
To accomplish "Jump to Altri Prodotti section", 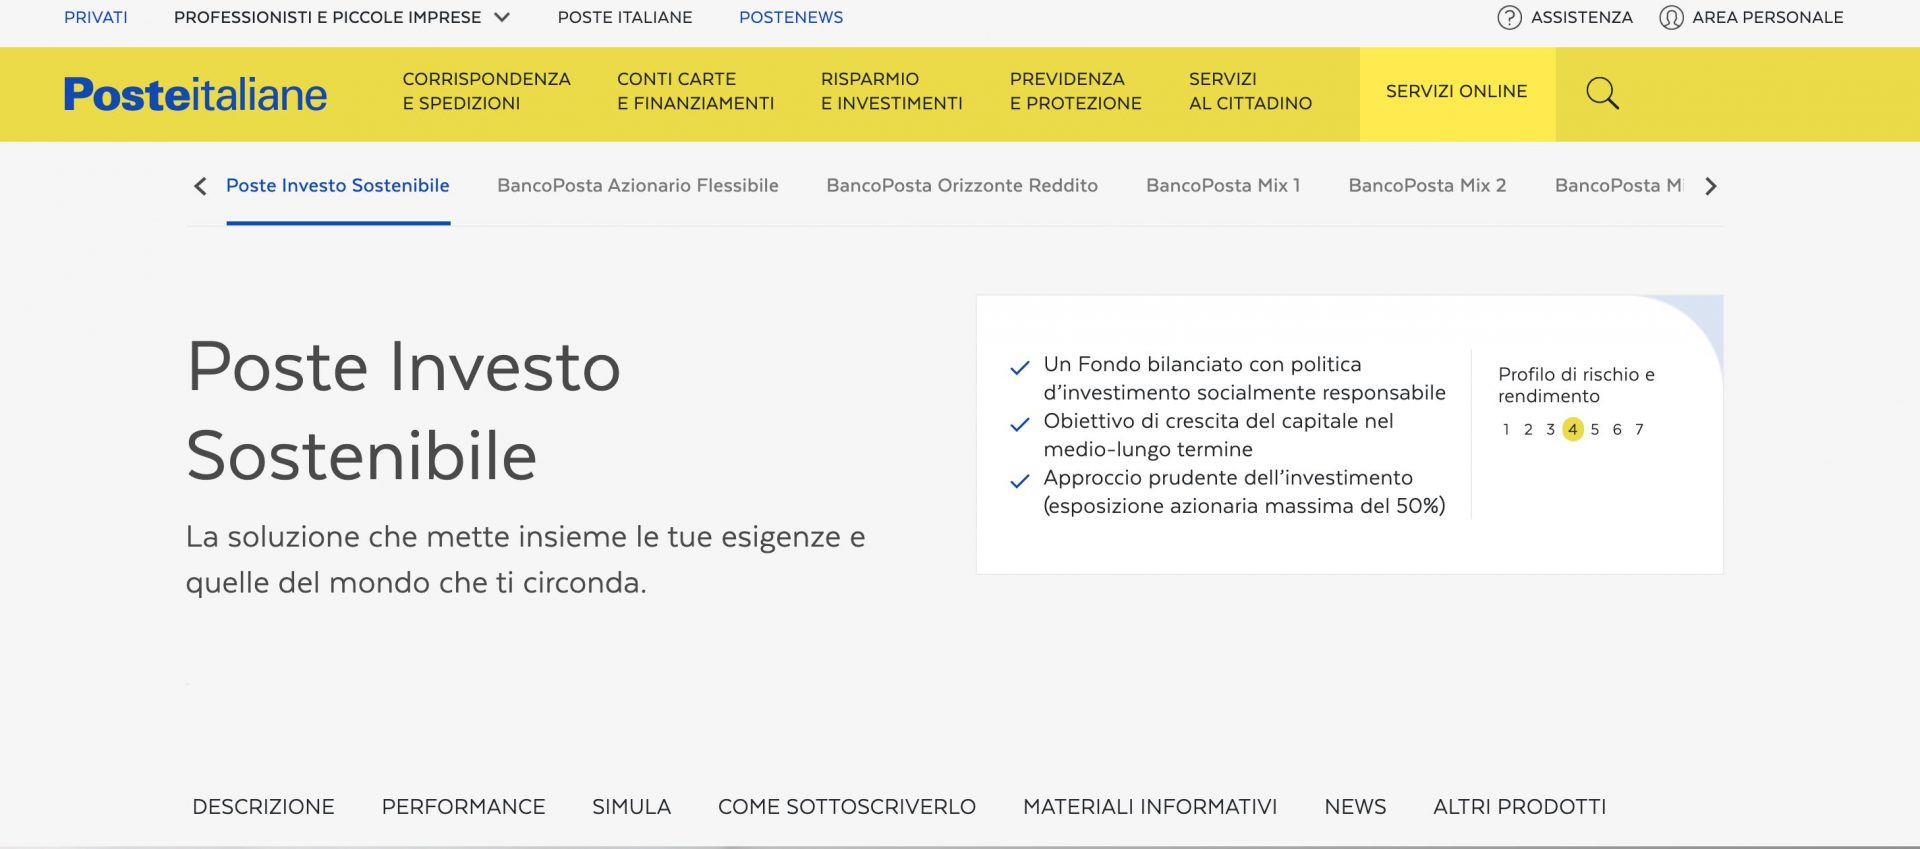I will 1519,807.
